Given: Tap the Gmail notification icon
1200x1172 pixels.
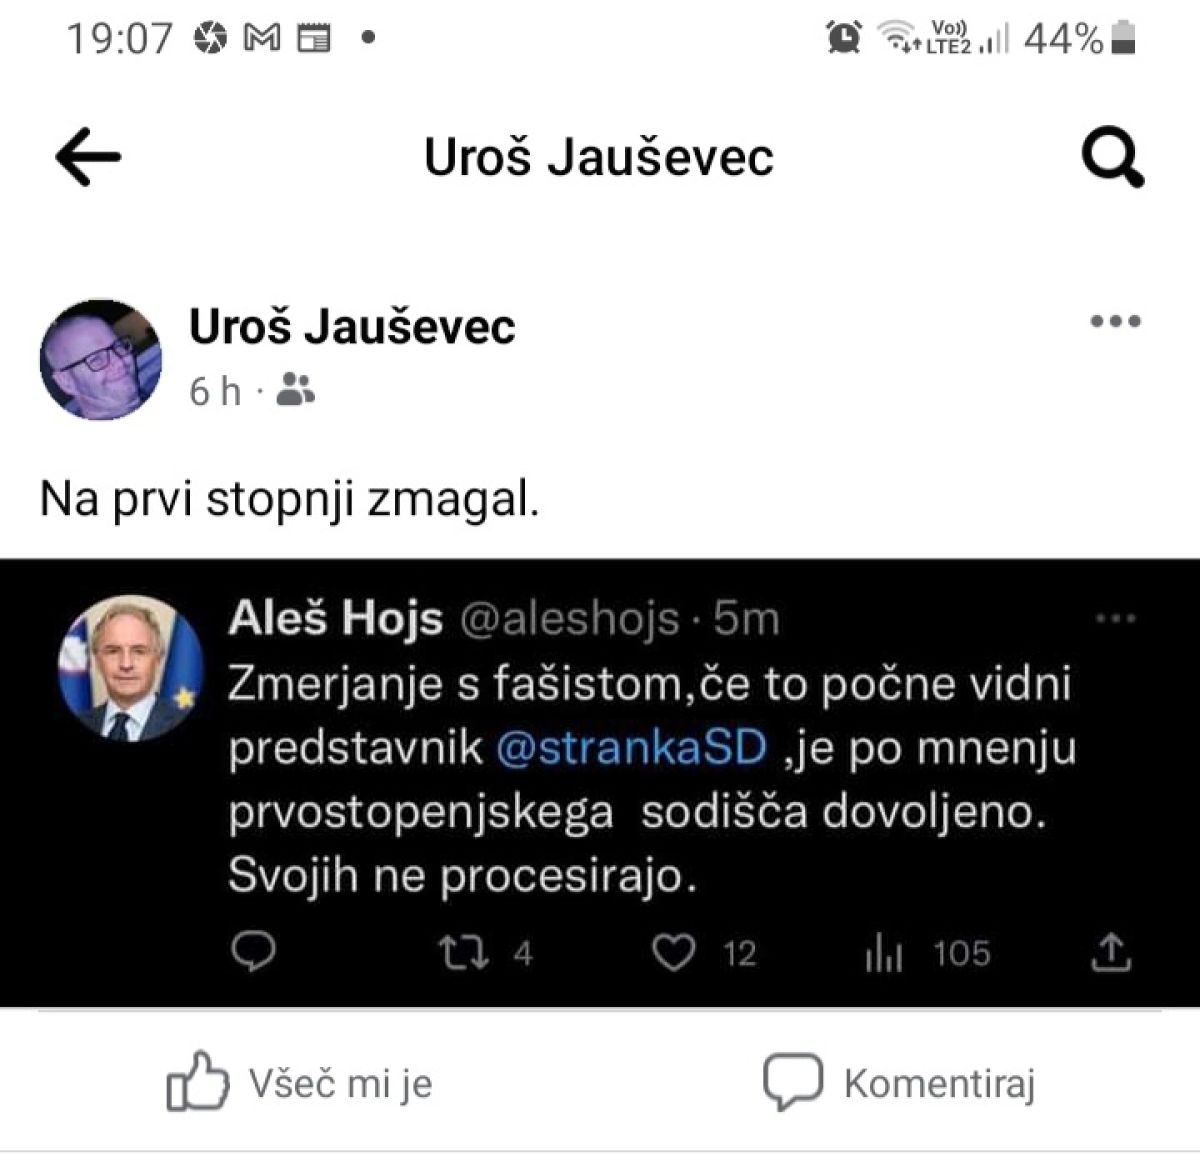Looking at the screenshot, I should click(262, 39).
